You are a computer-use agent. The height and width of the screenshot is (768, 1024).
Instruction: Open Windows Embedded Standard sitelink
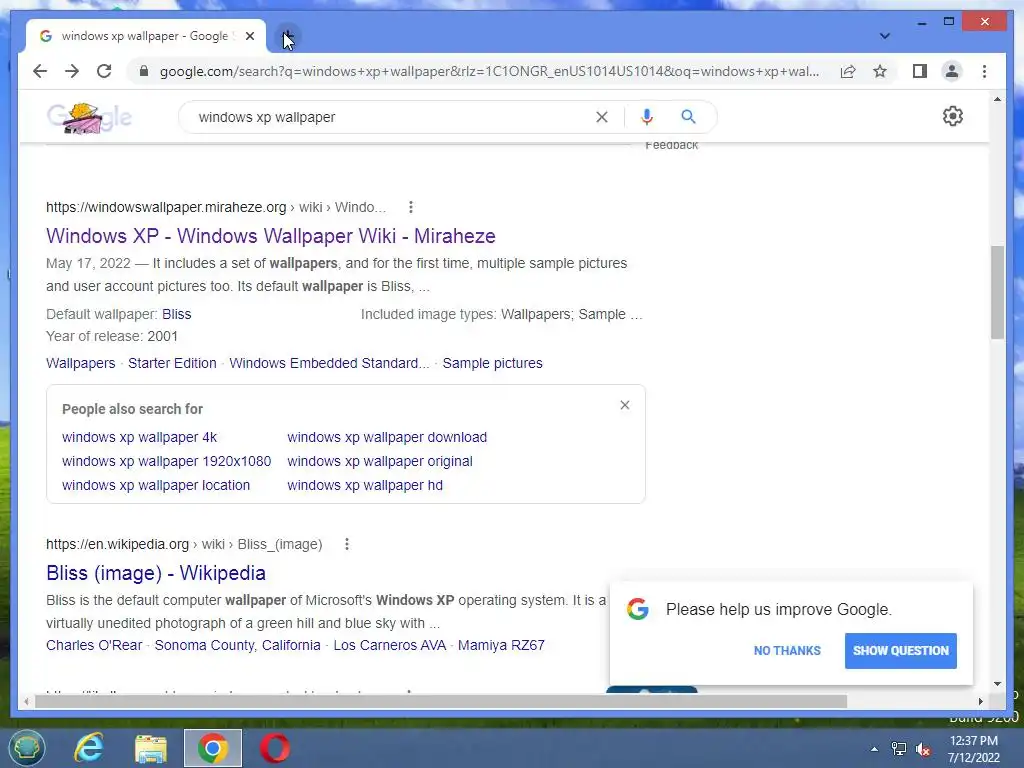329,363
